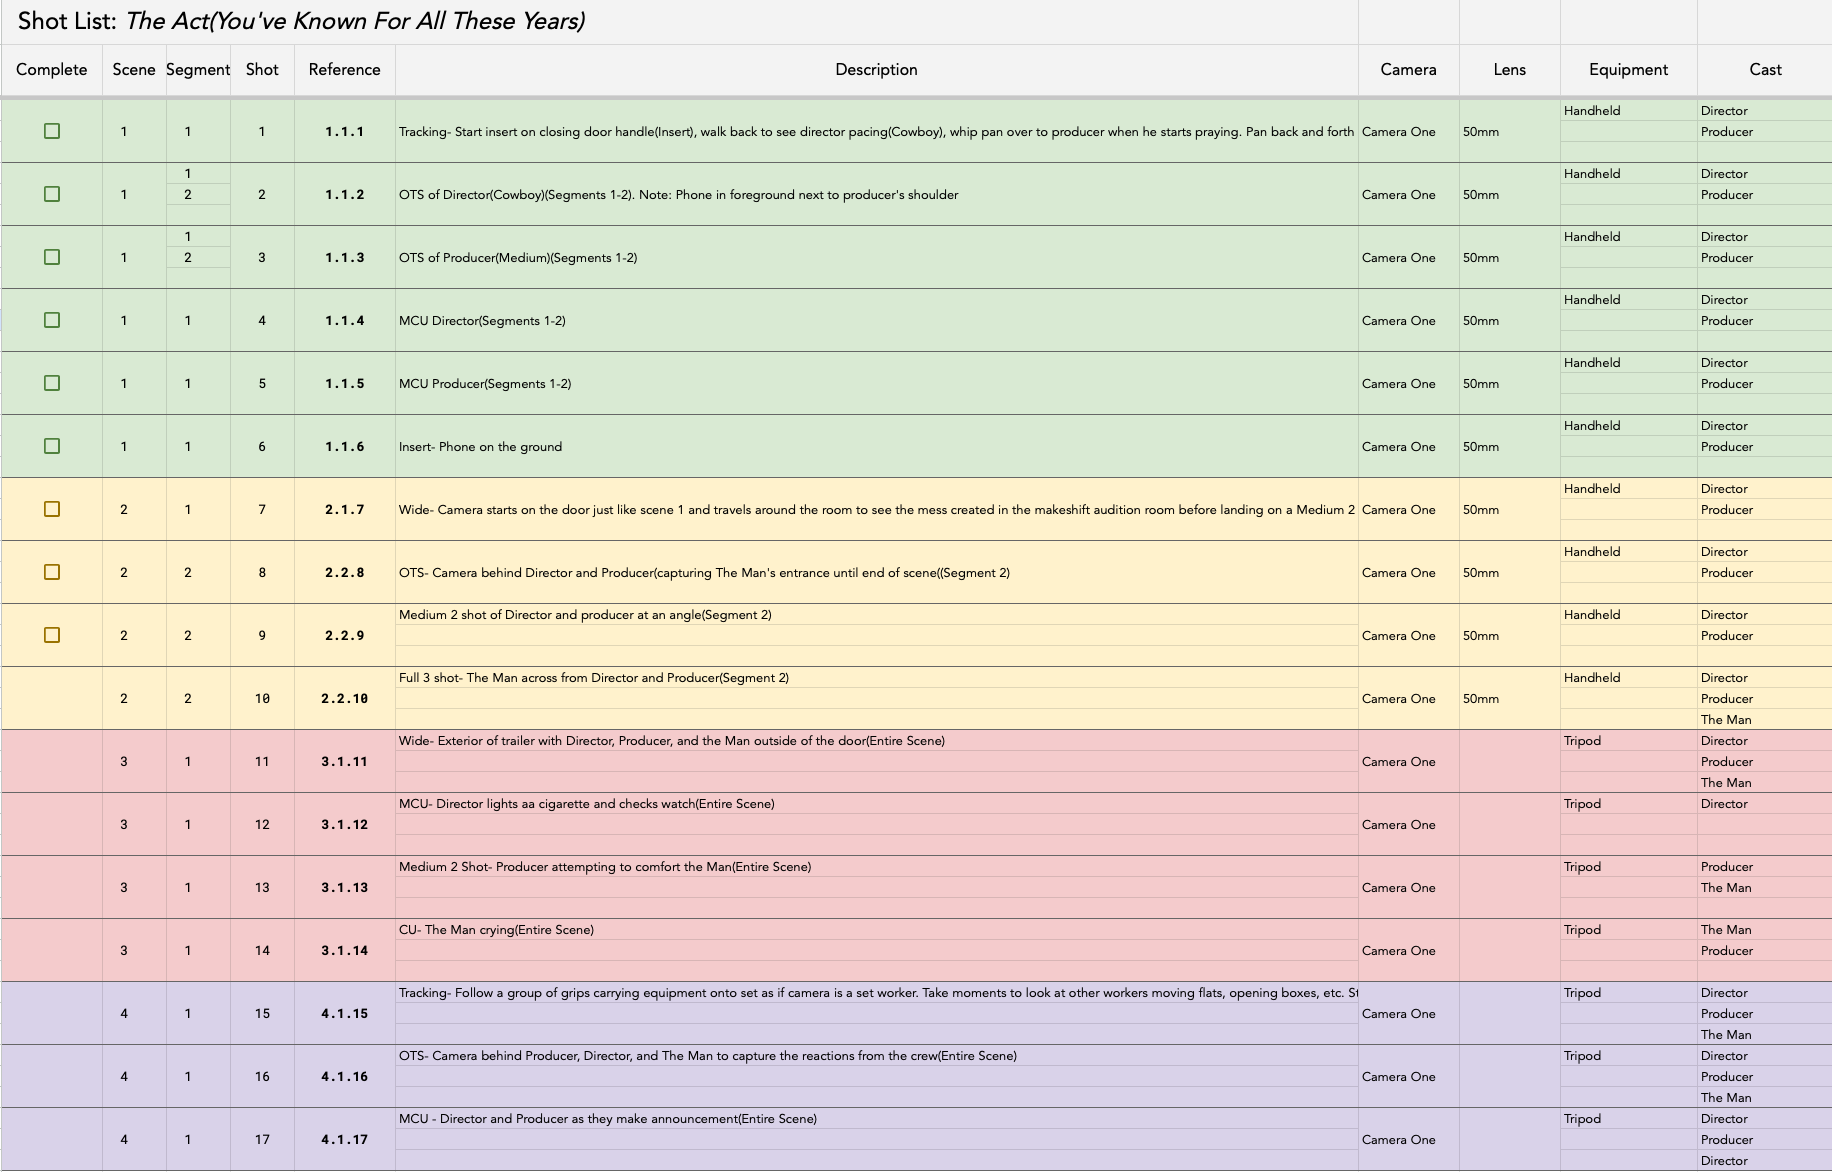1832x1172 pixels.
Task: Select reference cell 1.1.6
Action: (x=344, y=446)
